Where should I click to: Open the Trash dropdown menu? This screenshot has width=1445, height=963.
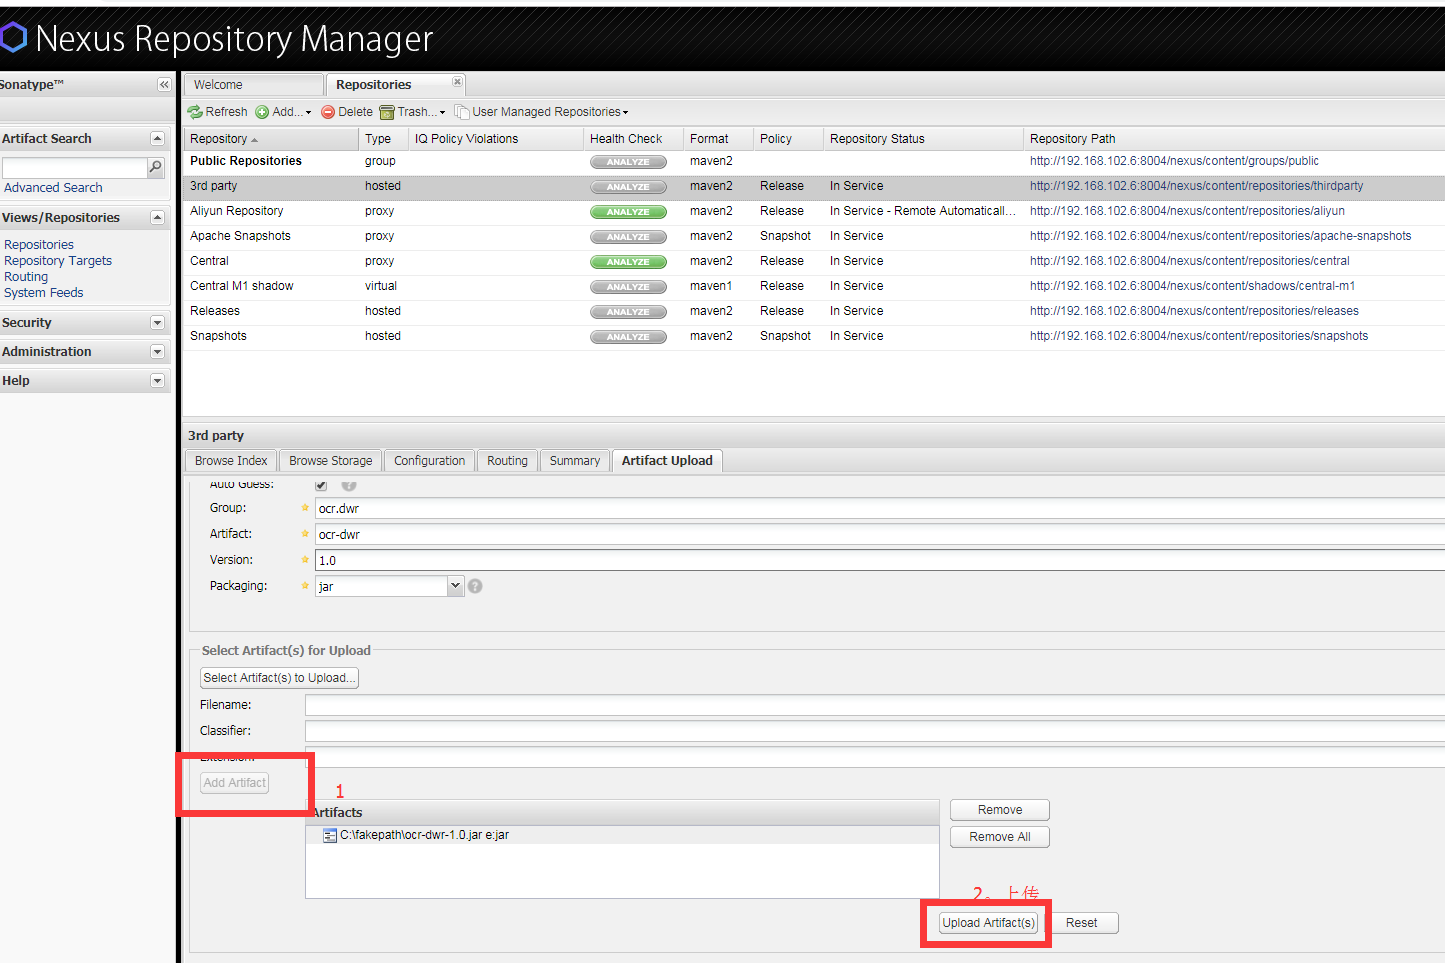[412, 112]
